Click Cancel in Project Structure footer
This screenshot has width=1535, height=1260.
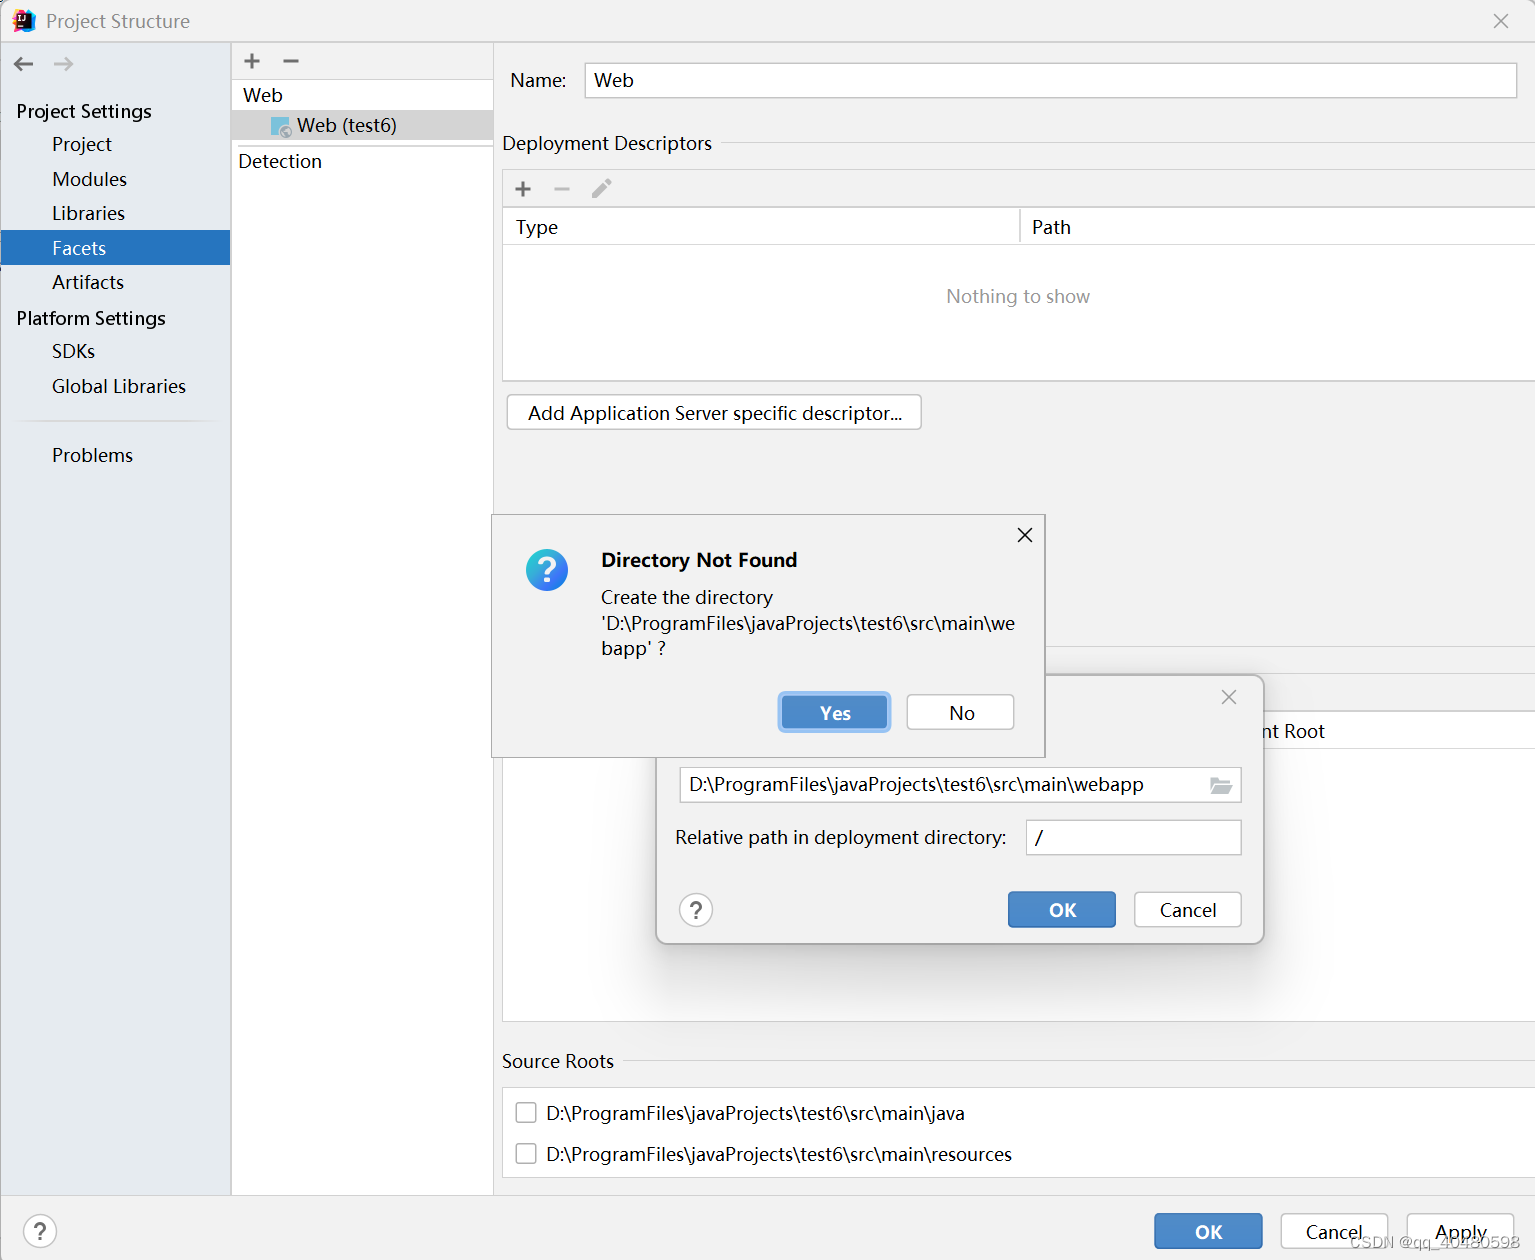click(1334, 1232)
